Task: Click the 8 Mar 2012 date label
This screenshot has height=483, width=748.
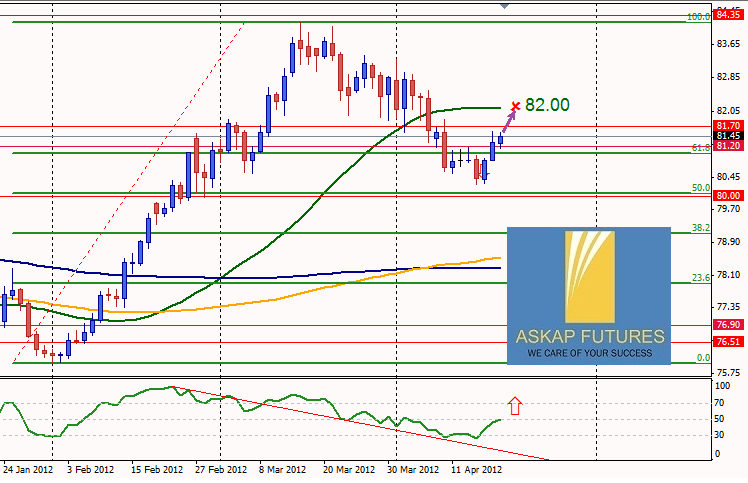Action: point(284,469)
